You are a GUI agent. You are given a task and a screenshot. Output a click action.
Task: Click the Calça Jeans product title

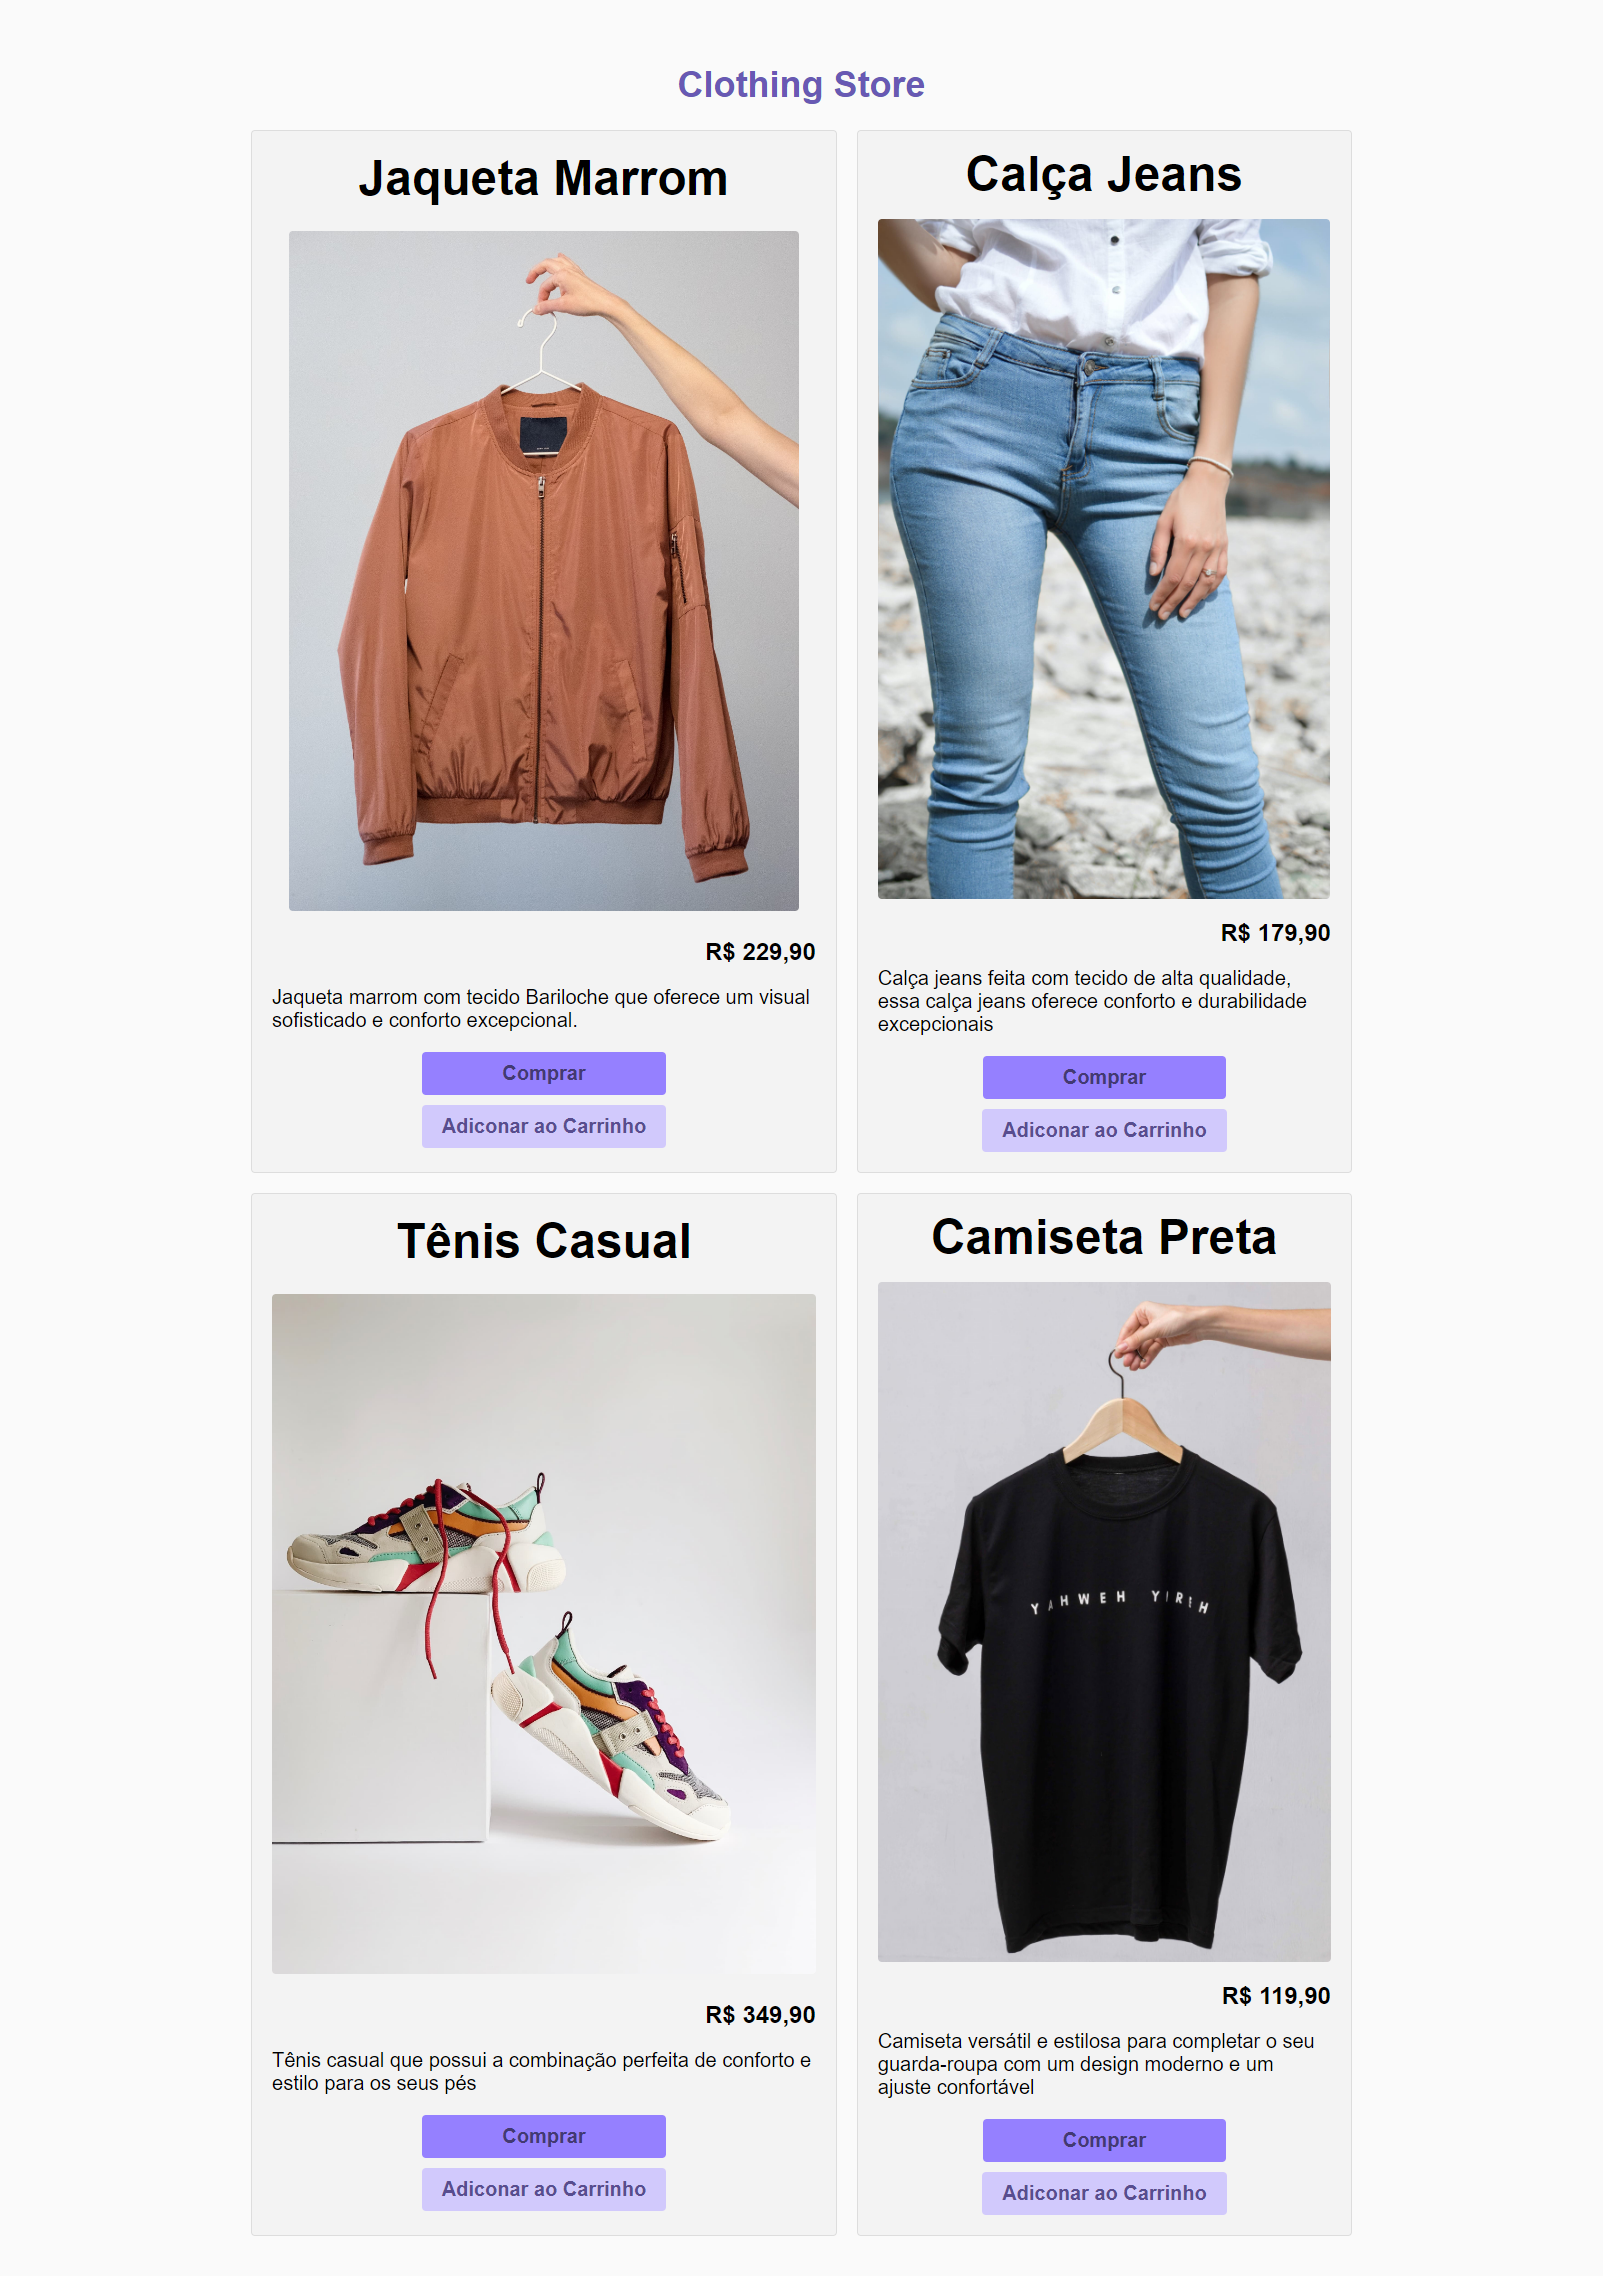click(1104, 175)
